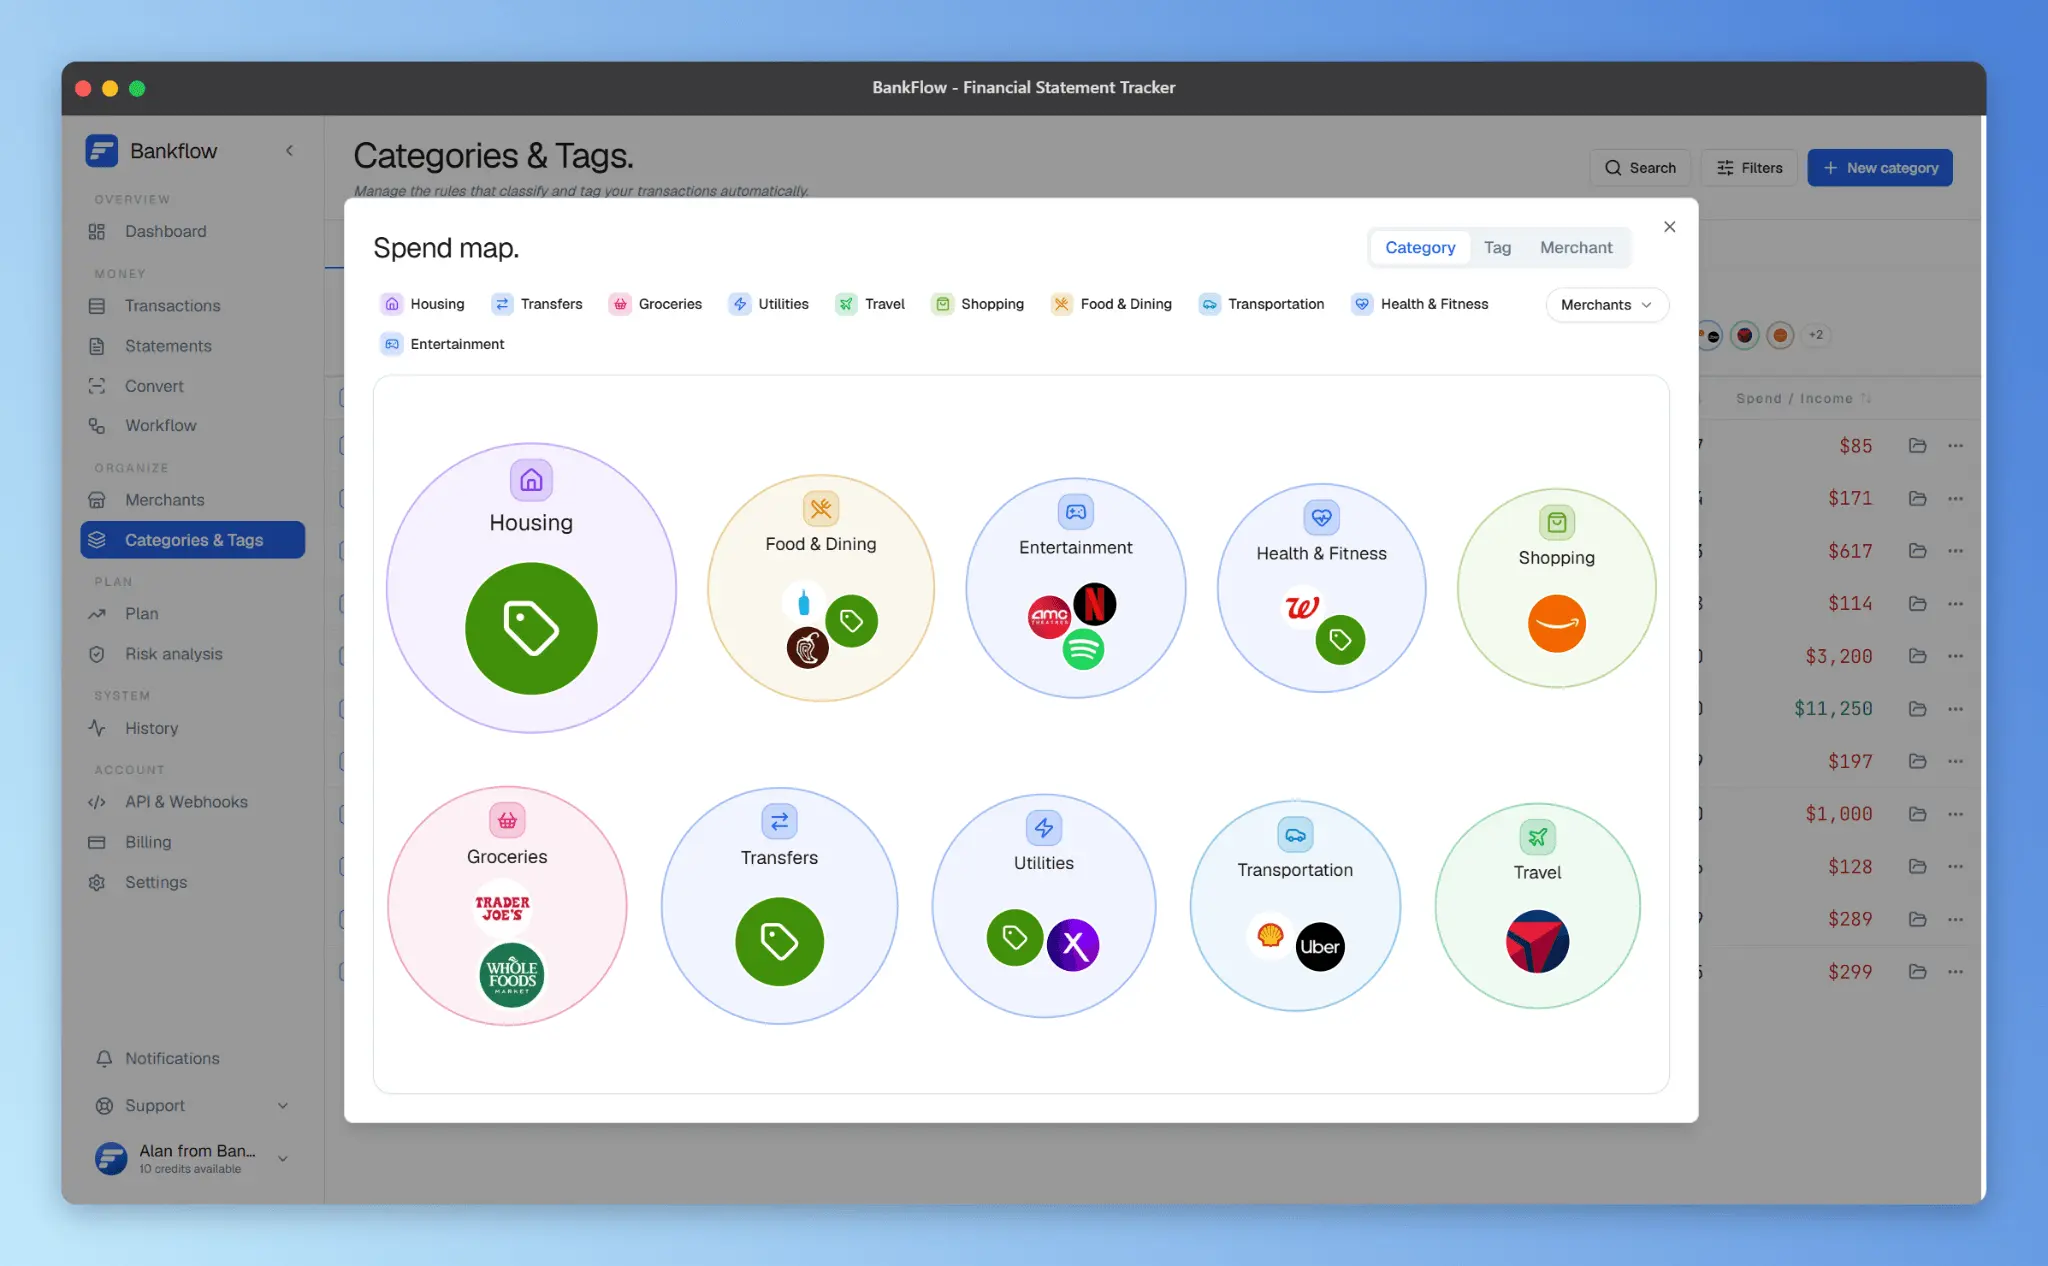Sort by Spend / Income column

1803,398
